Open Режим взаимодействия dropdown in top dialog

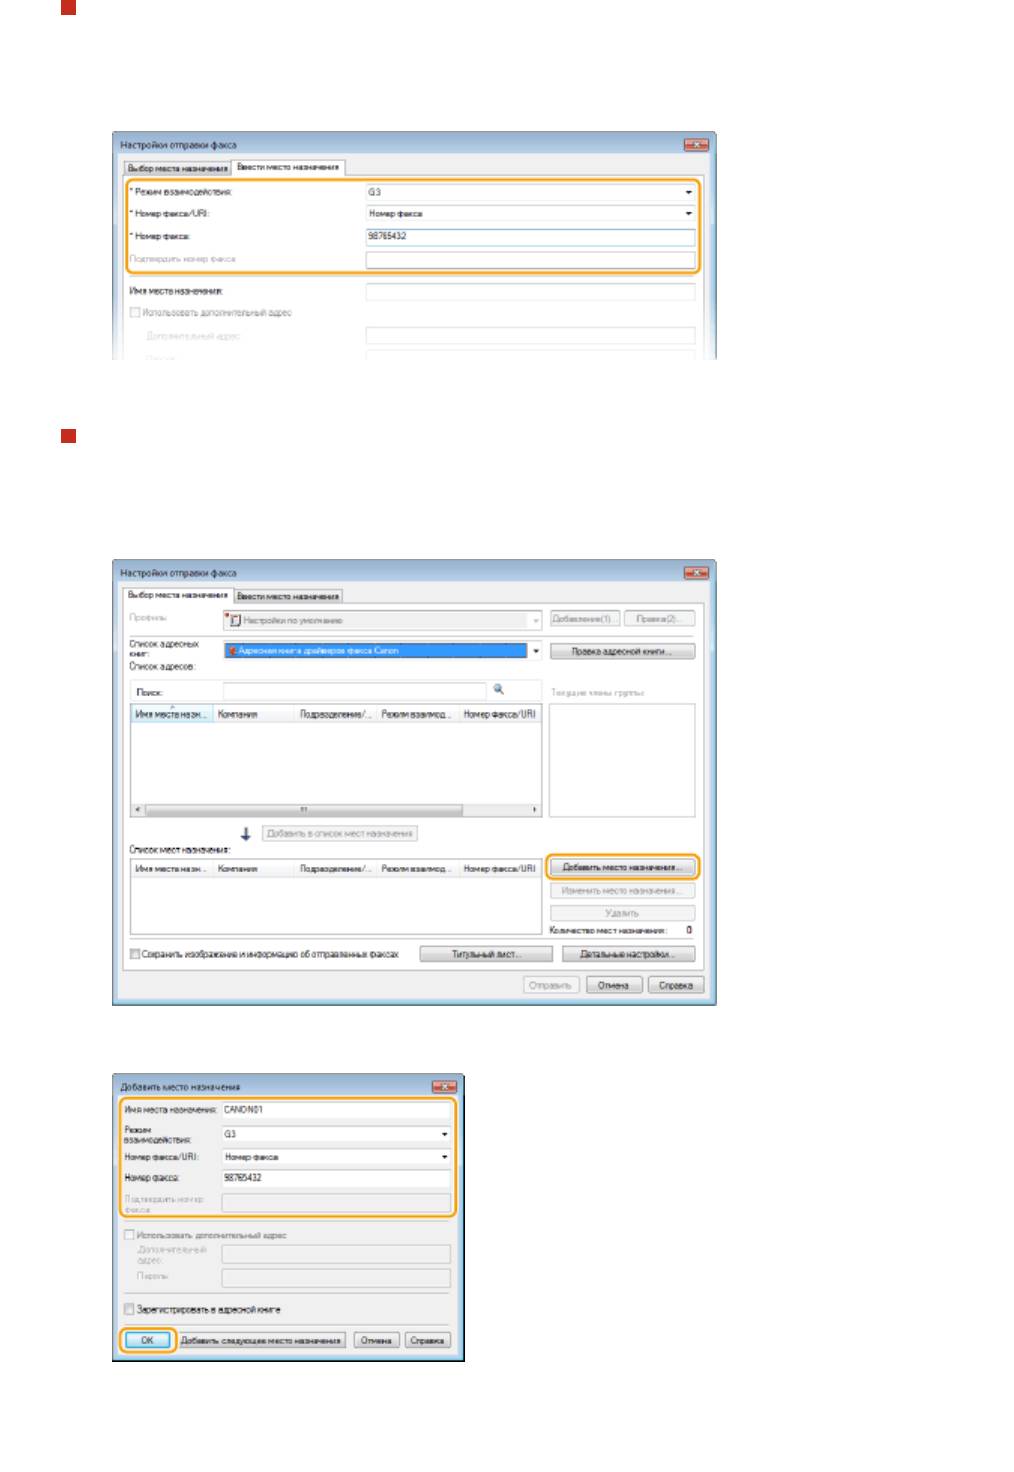(x=688, y=192)
